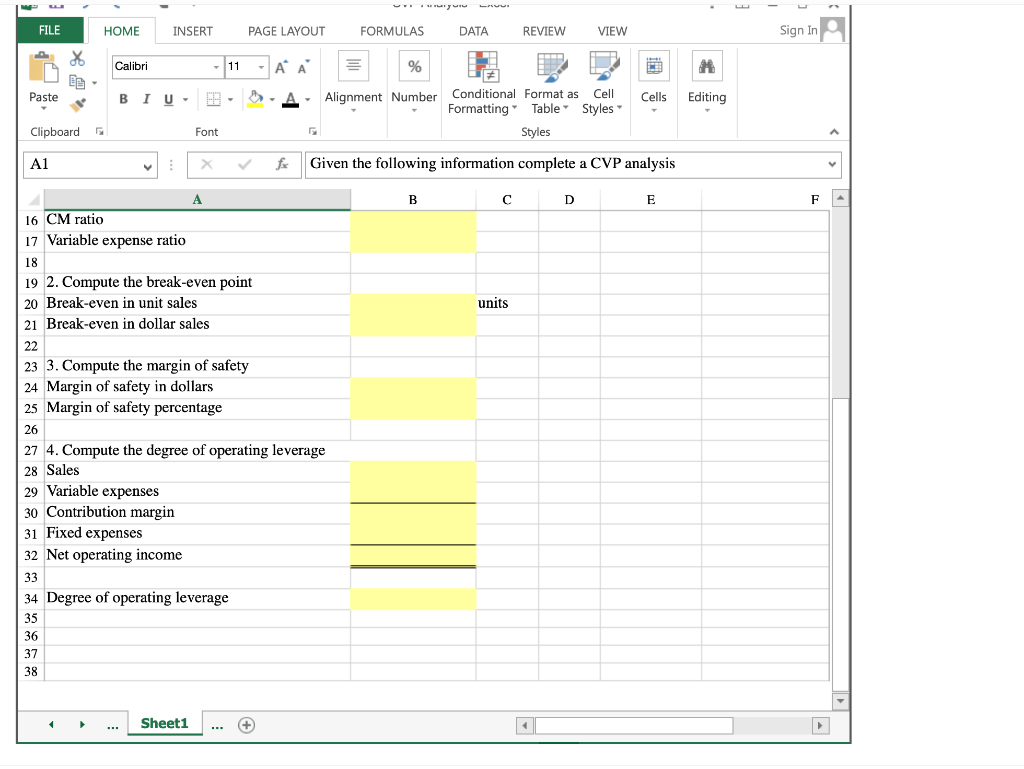Image resolution: width=1024 pixels, height=769 pixels.
Task: Click the Cancel X formula button
Action: click(x=206, y=165)
